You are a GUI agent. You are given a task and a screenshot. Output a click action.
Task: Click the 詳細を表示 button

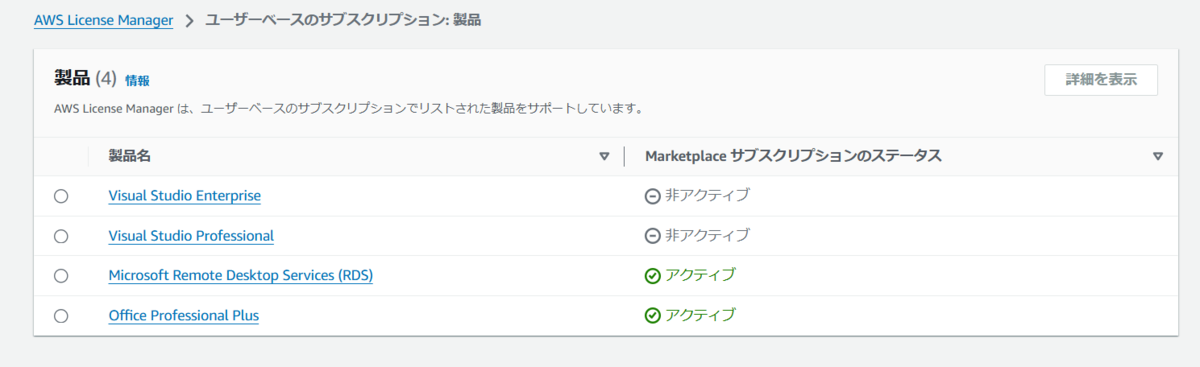1101,80
